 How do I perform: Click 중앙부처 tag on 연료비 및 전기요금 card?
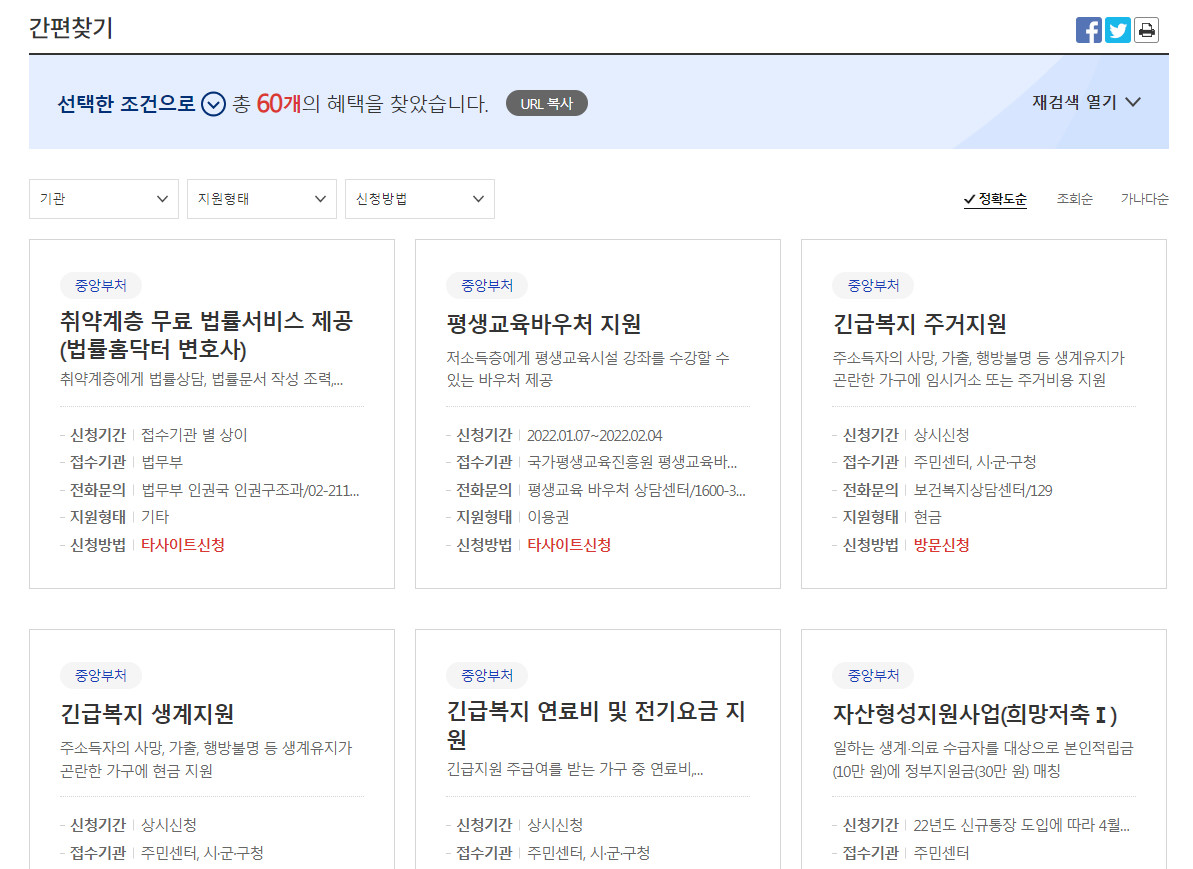[x=487, y=675]
